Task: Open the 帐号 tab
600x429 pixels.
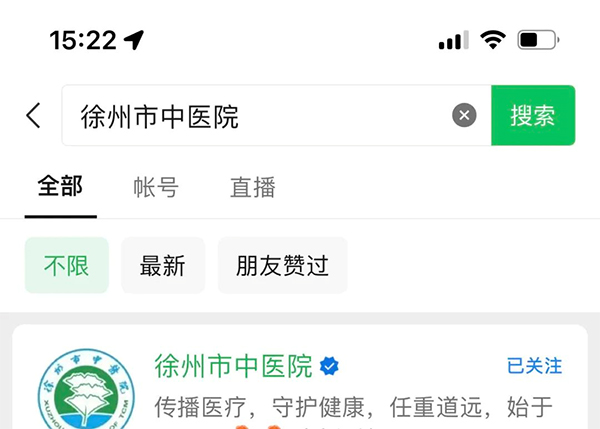Action: tap(156, 187)
